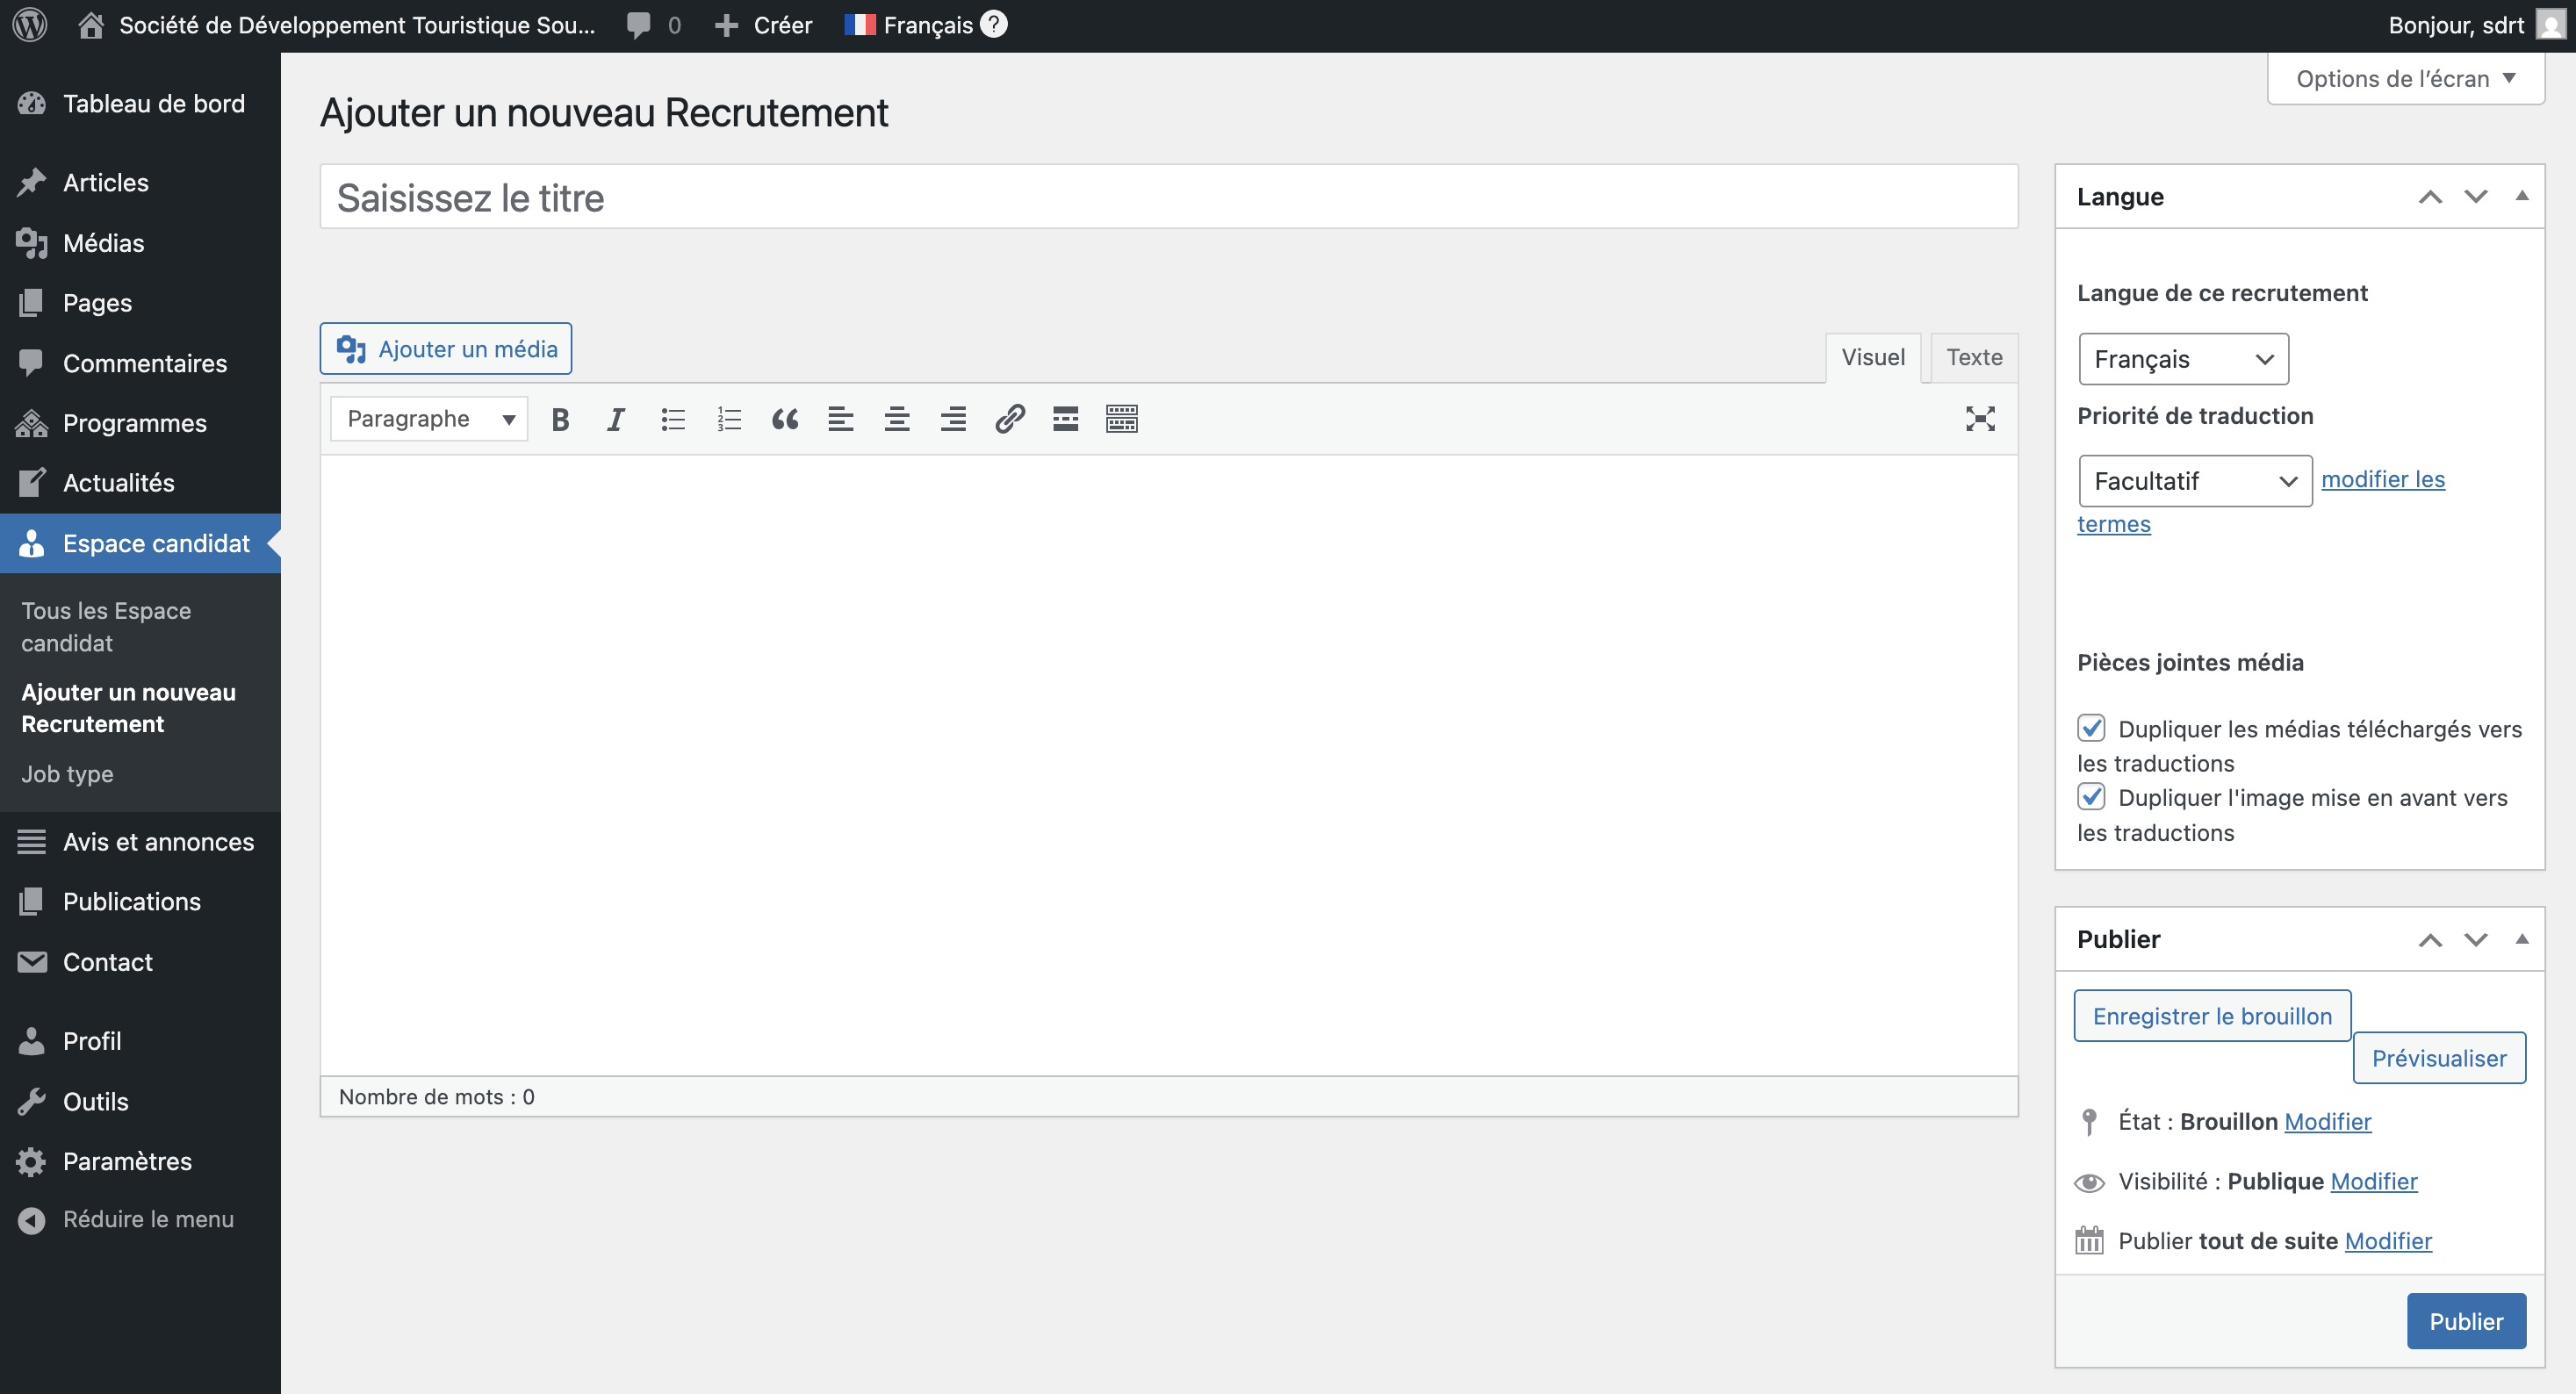Open Programmes in the sidebar menu
Viewport: 2576px width, 1394px height.
[134, 423]
